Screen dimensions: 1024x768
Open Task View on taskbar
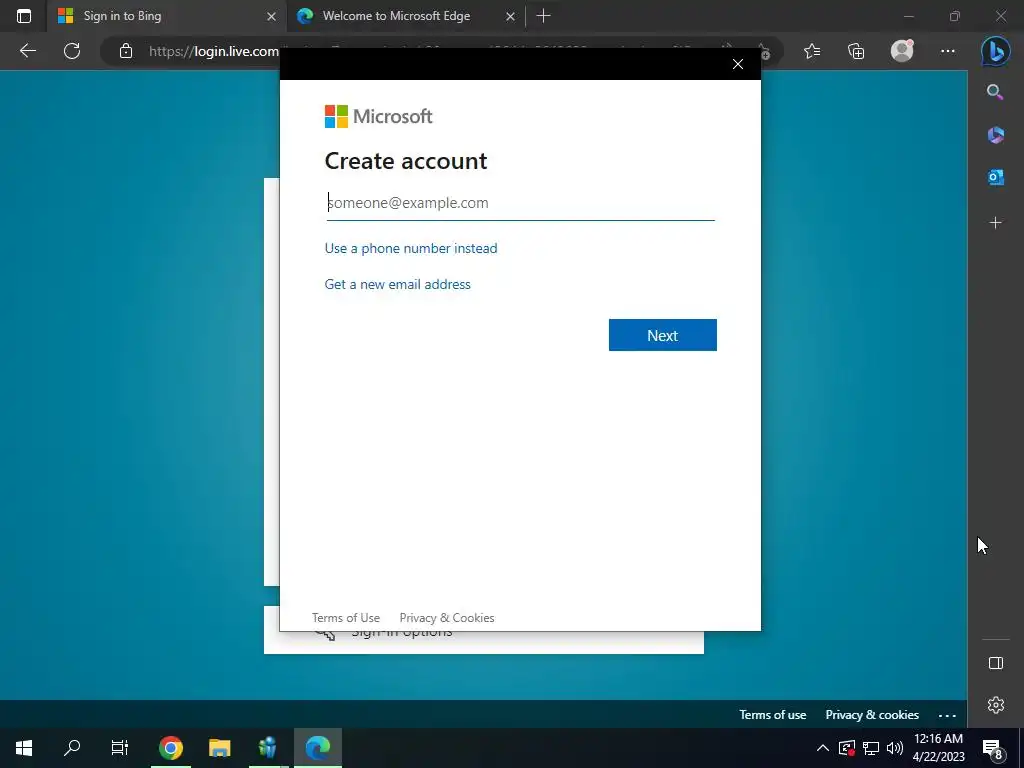[120, 748]
